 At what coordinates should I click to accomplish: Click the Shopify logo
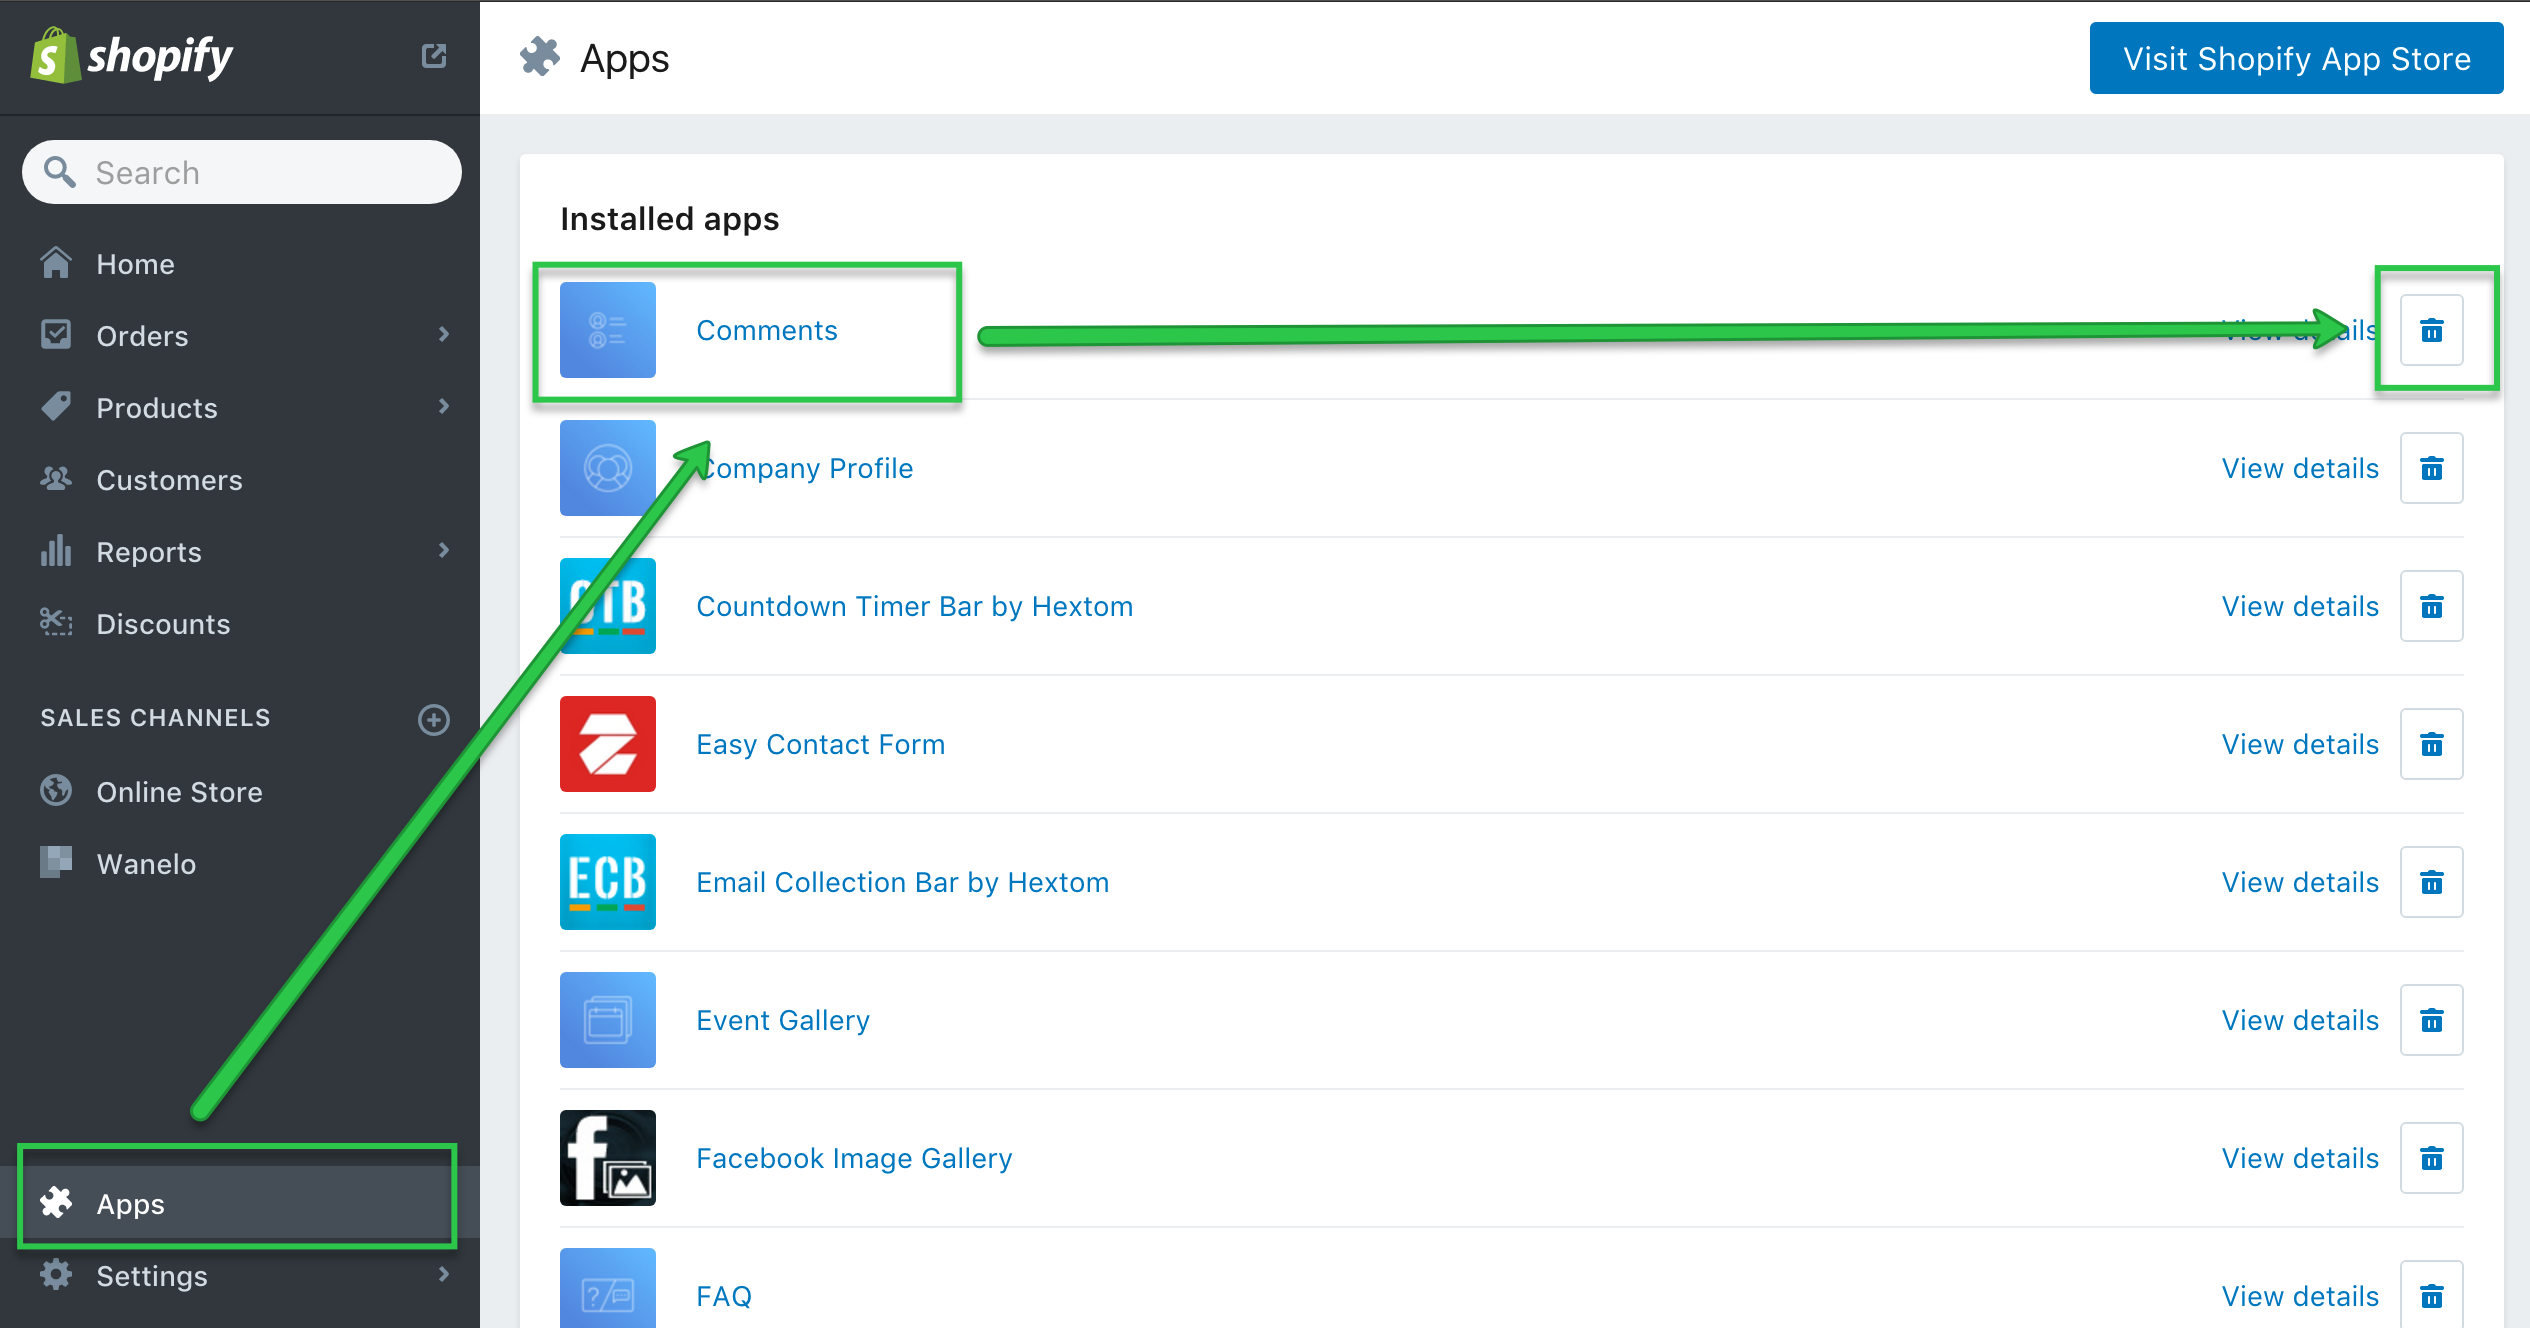pos(132,56)
